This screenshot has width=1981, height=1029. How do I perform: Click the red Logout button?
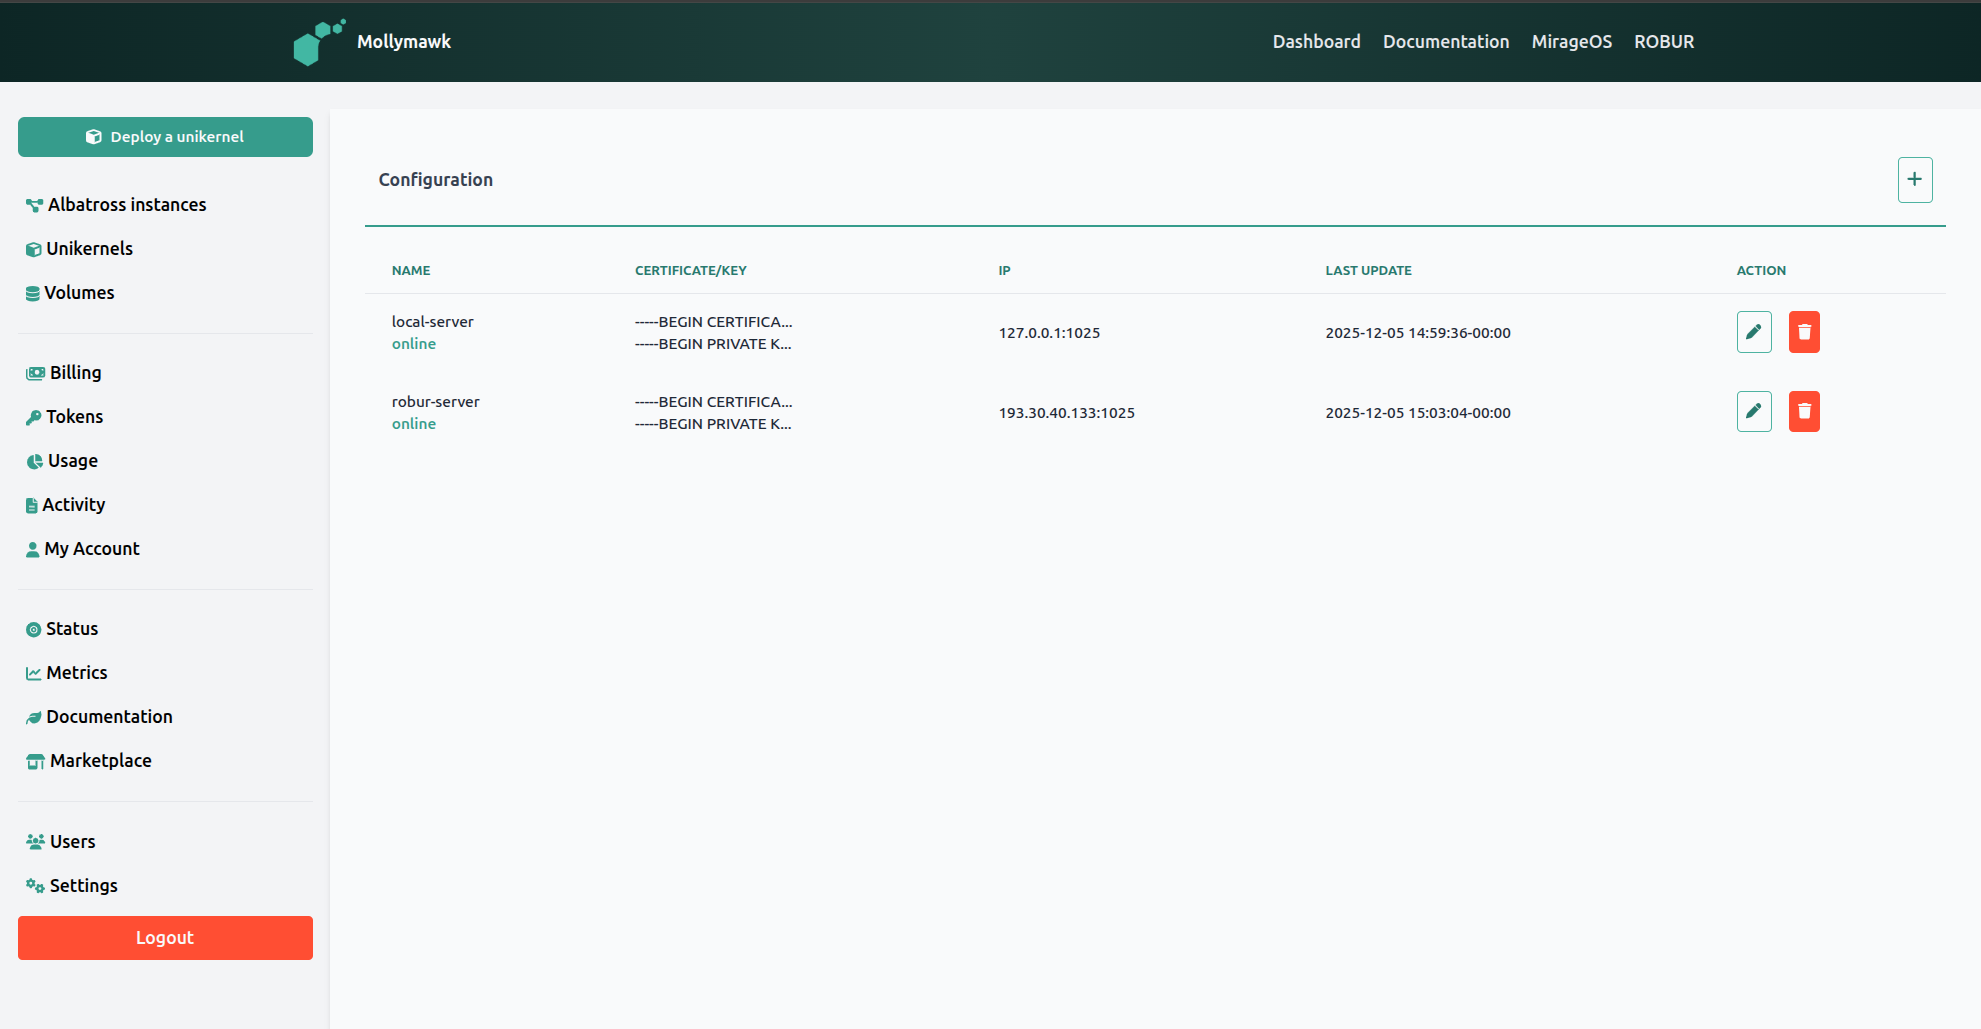(x=165, y=938)
